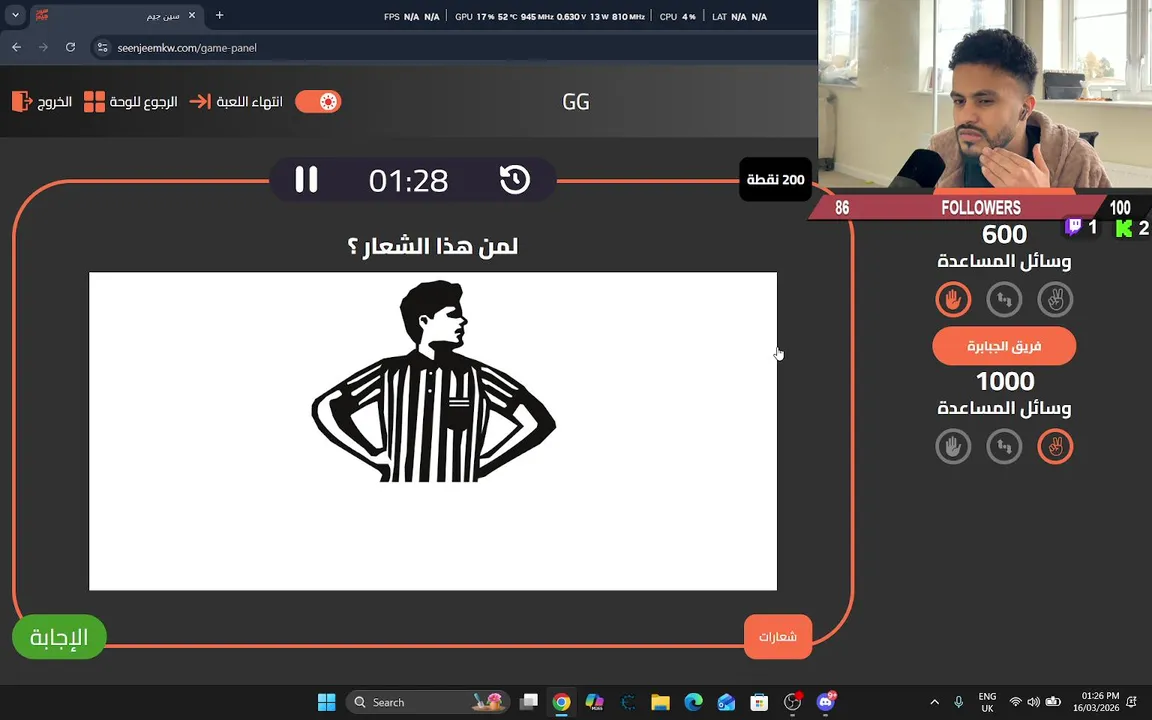The image size is (1152, 720).
Task: Open the Windows Start menu
Action: [326, 702]
